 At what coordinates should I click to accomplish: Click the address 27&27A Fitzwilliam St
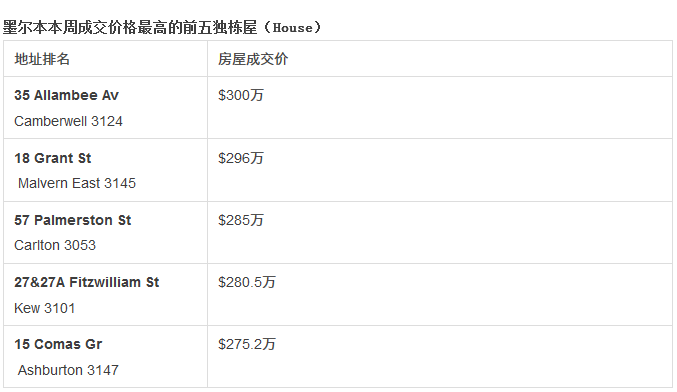tap(87, 282)
